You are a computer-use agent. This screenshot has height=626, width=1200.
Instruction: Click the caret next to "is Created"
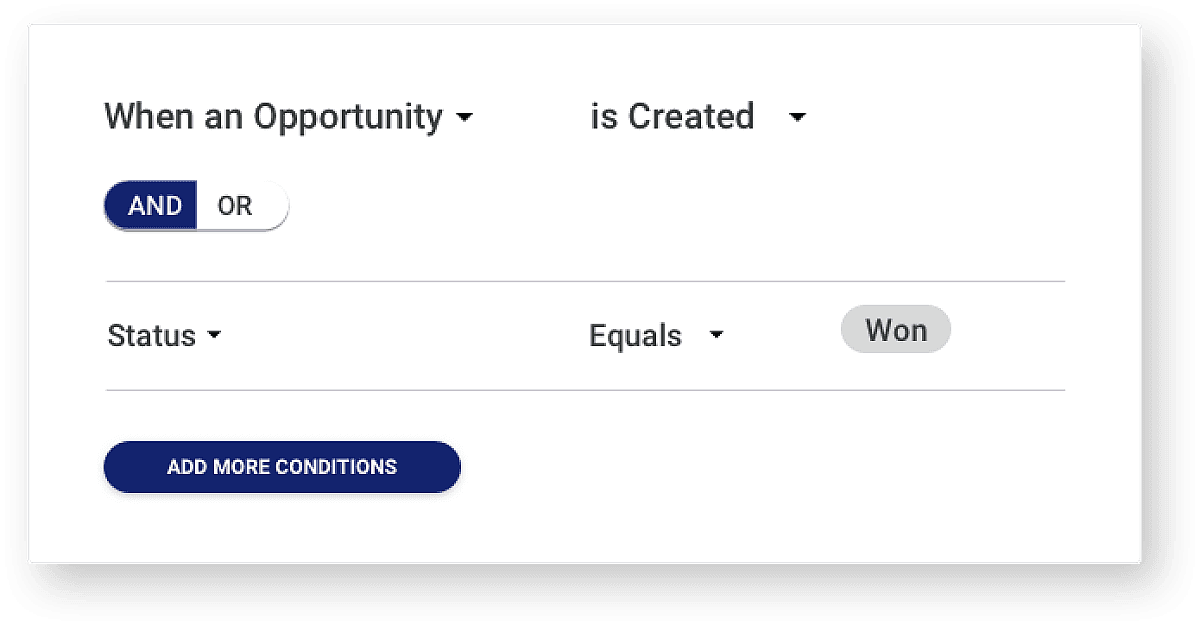797,118
